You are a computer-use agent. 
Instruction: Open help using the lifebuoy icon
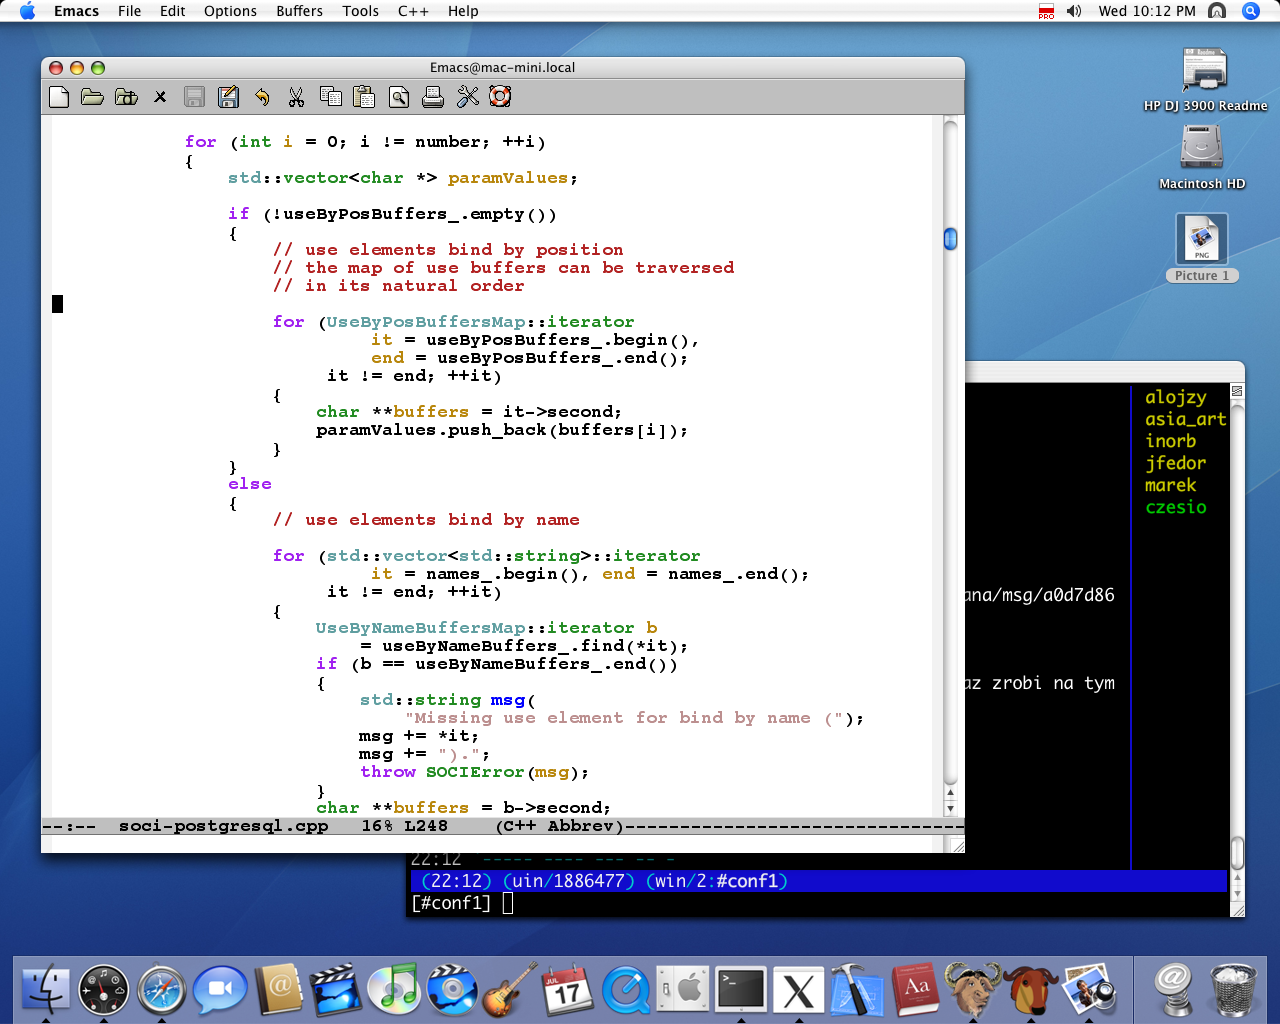(x=500, y=97)
